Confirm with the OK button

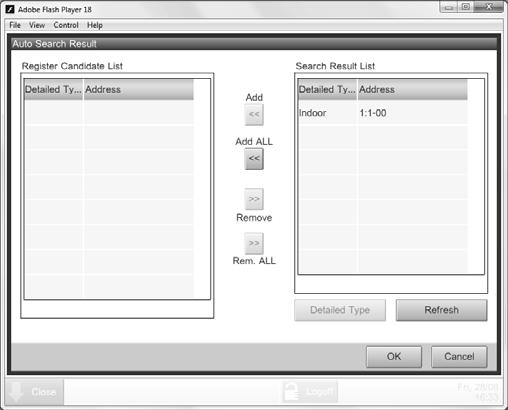(x=394, y=357)
